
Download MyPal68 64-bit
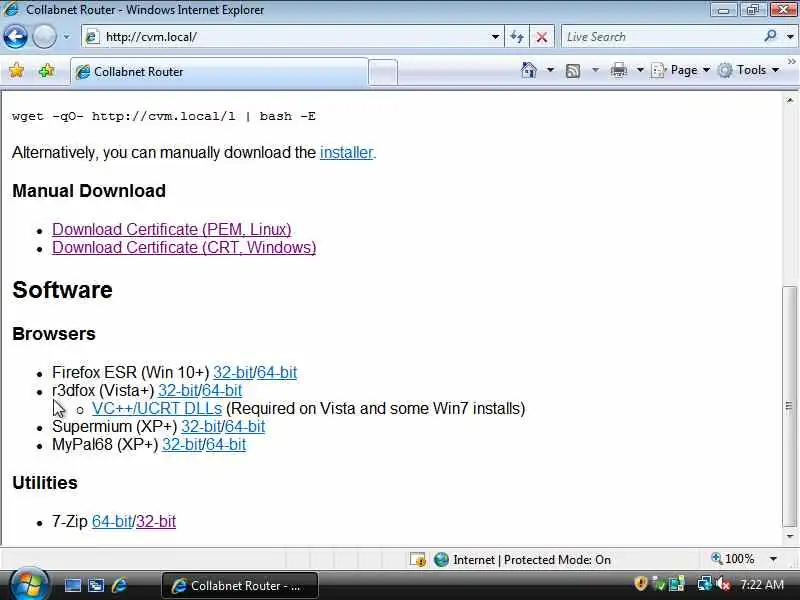point(226,444)
